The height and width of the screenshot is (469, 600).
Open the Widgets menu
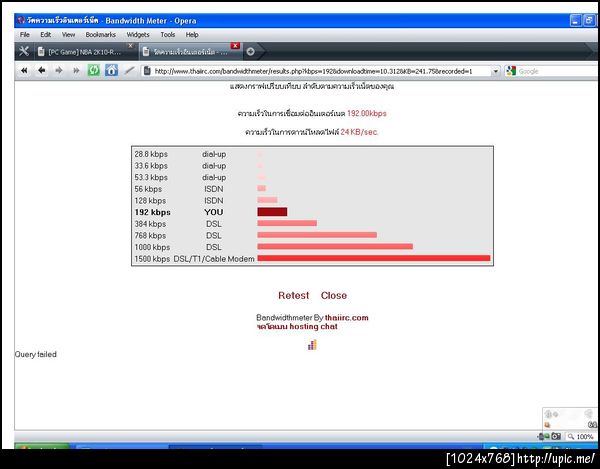pyautogui.click(x=138, y=35)
